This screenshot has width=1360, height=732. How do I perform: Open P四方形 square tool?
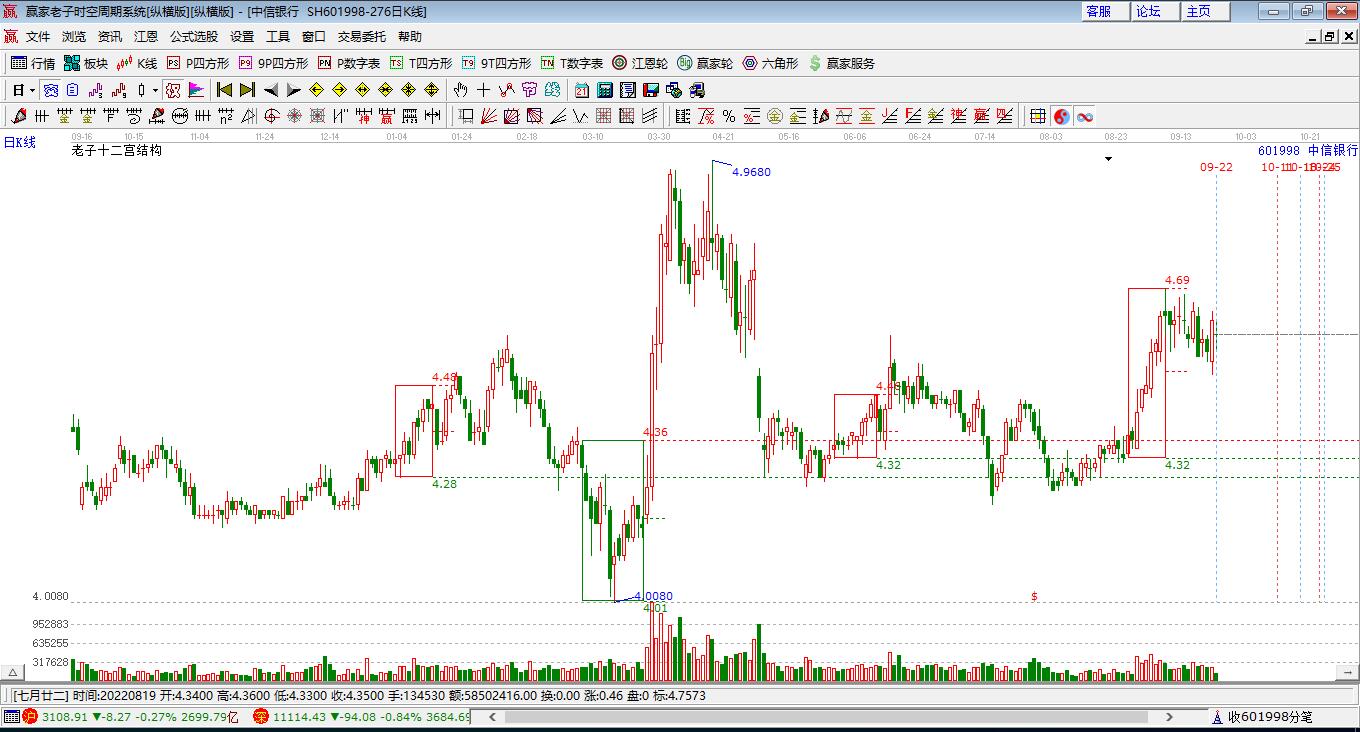click(197, 63)
